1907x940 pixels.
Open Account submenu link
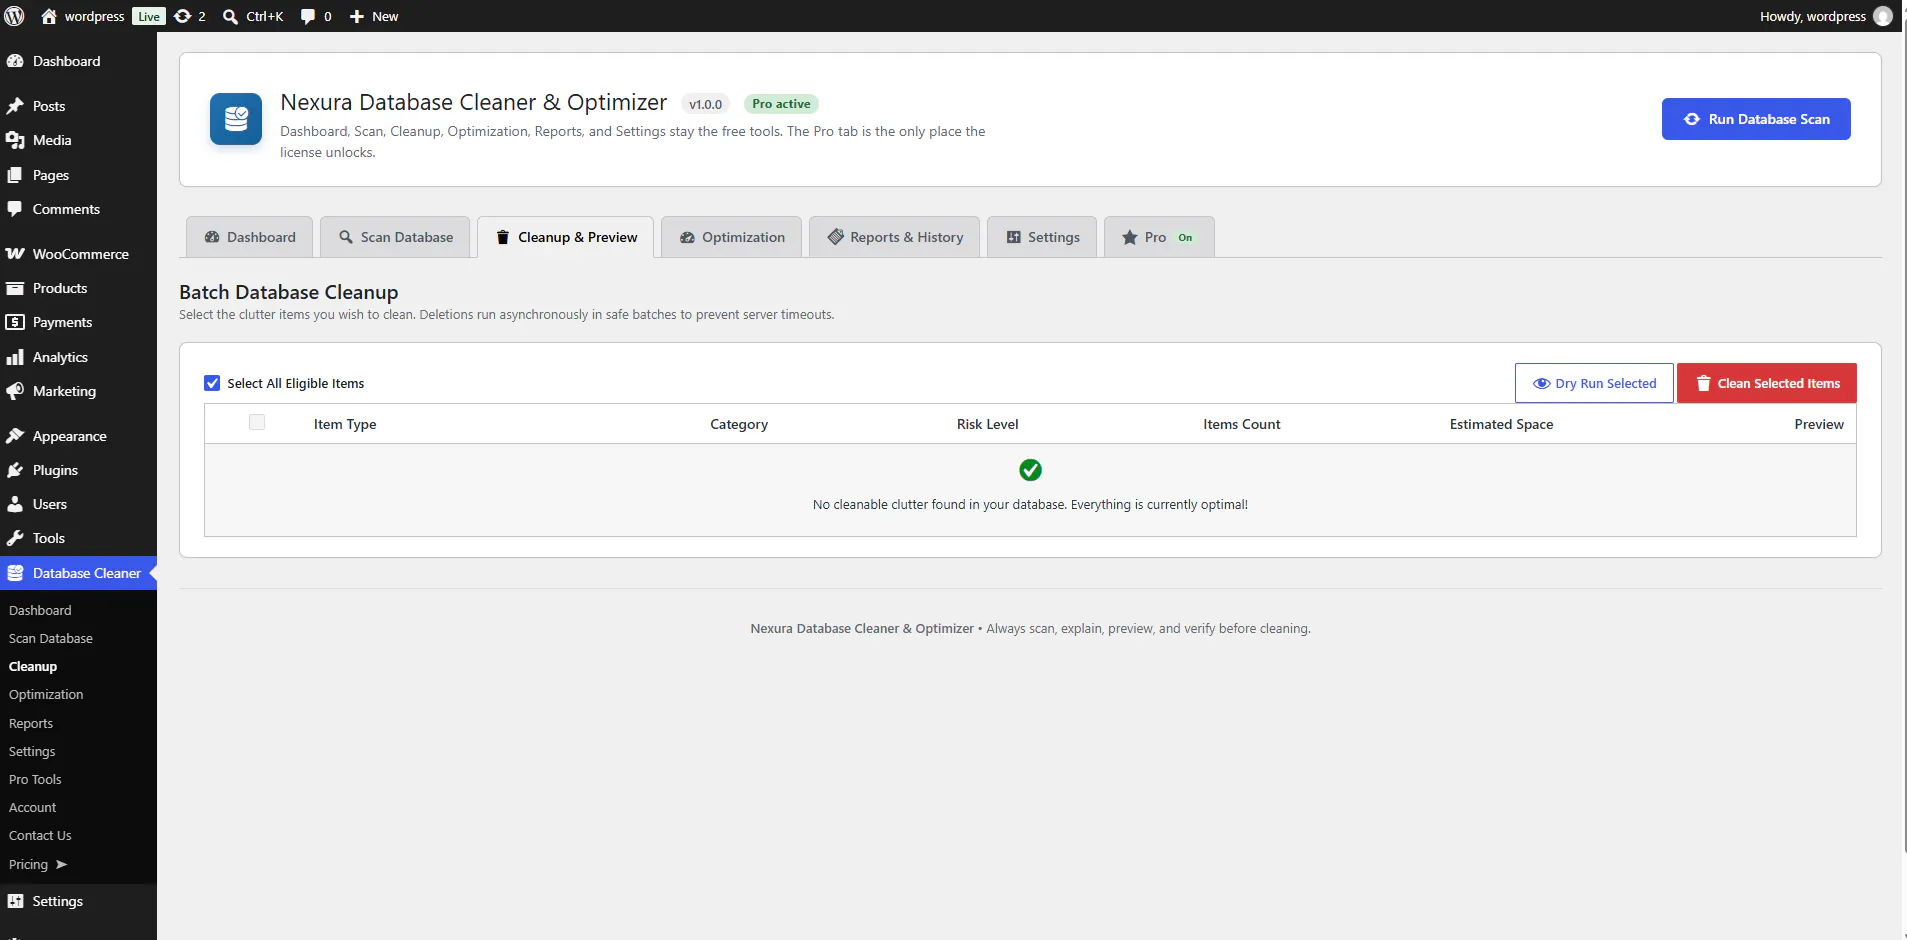tap(32, 807)
